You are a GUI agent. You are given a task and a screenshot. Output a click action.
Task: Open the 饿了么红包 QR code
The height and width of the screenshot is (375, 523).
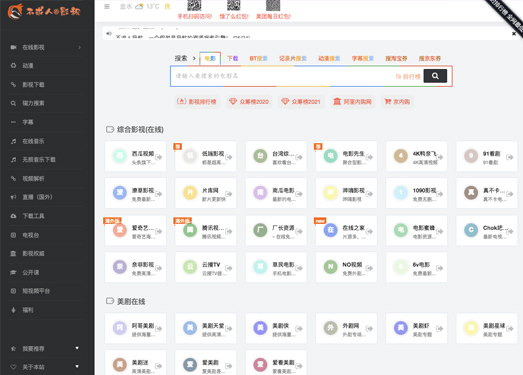coord(233,5)
